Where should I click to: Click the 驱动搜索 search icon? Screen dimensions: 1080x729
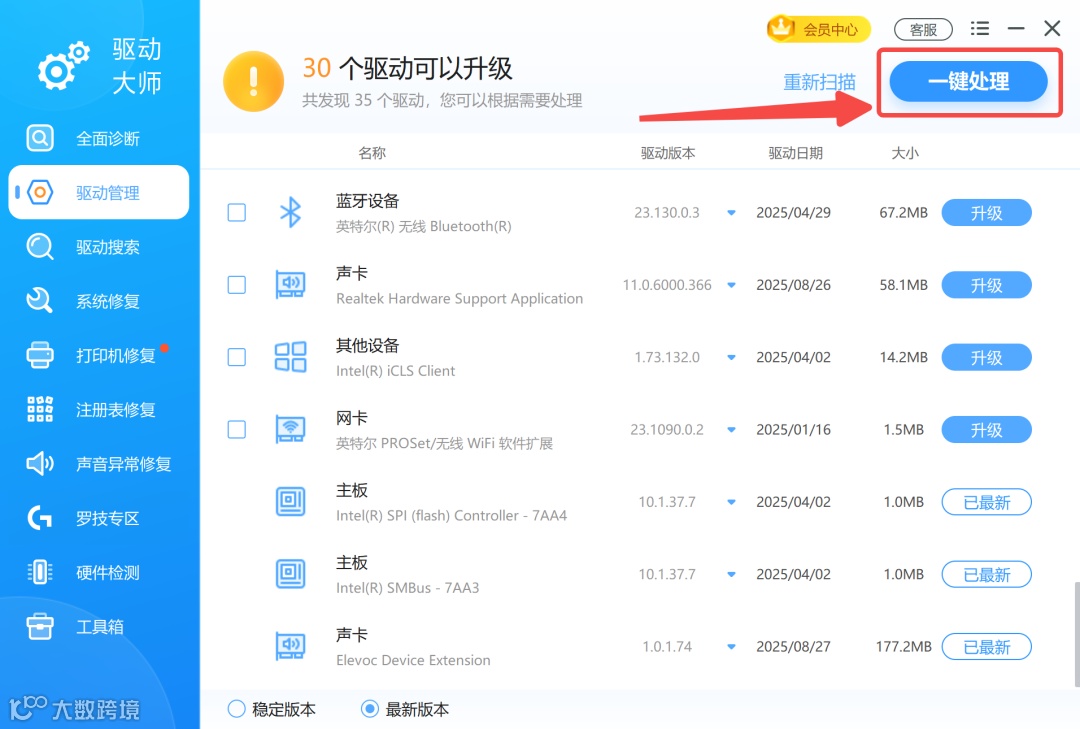(40, 247)
